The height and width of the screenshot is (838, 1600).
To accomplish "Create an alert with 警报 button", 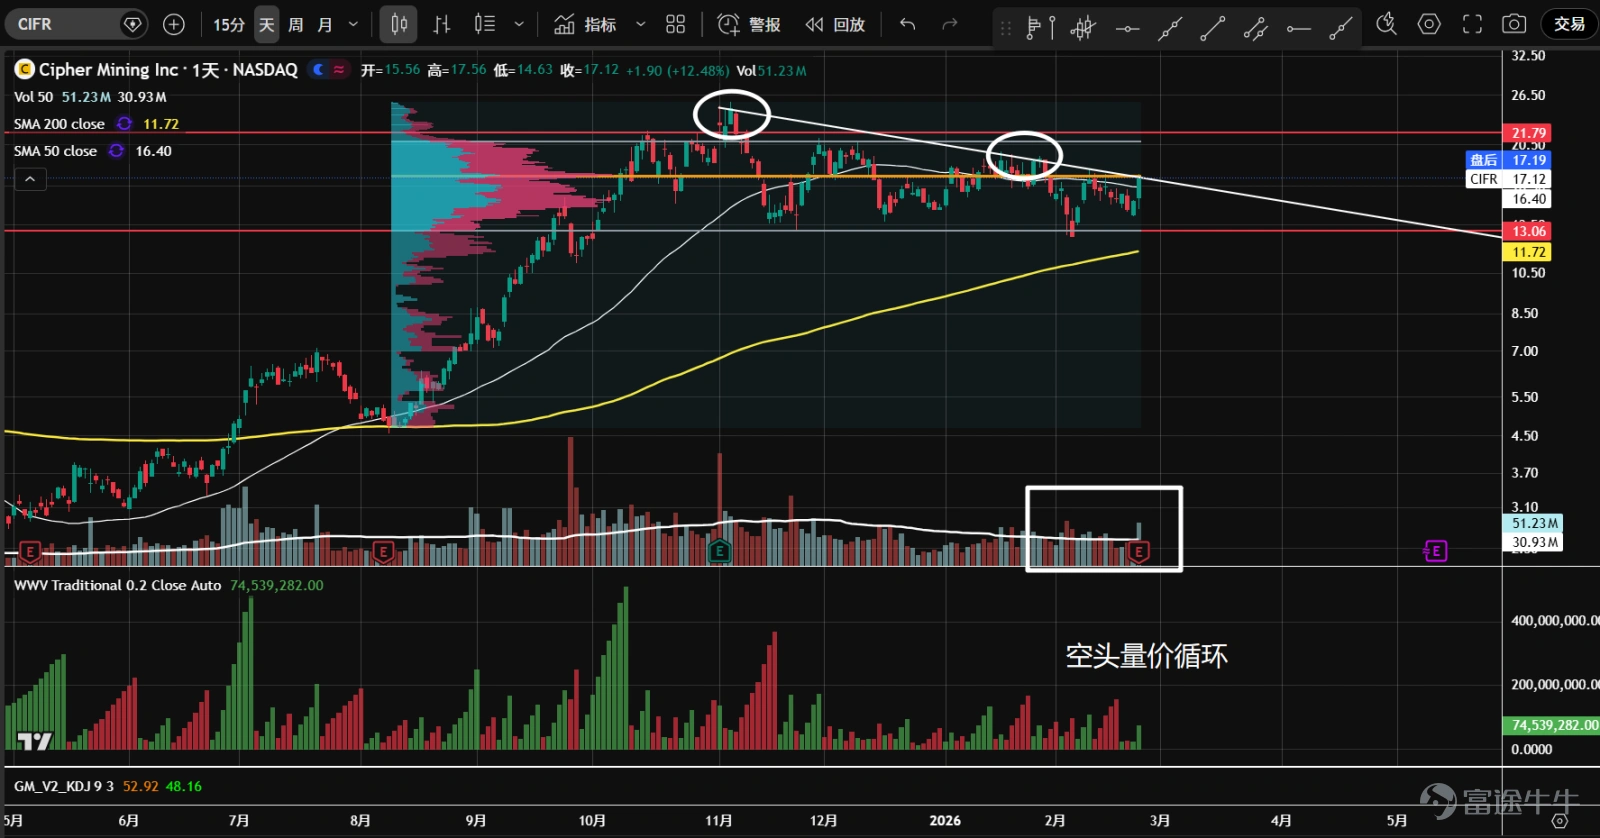I will coord(750,24).
